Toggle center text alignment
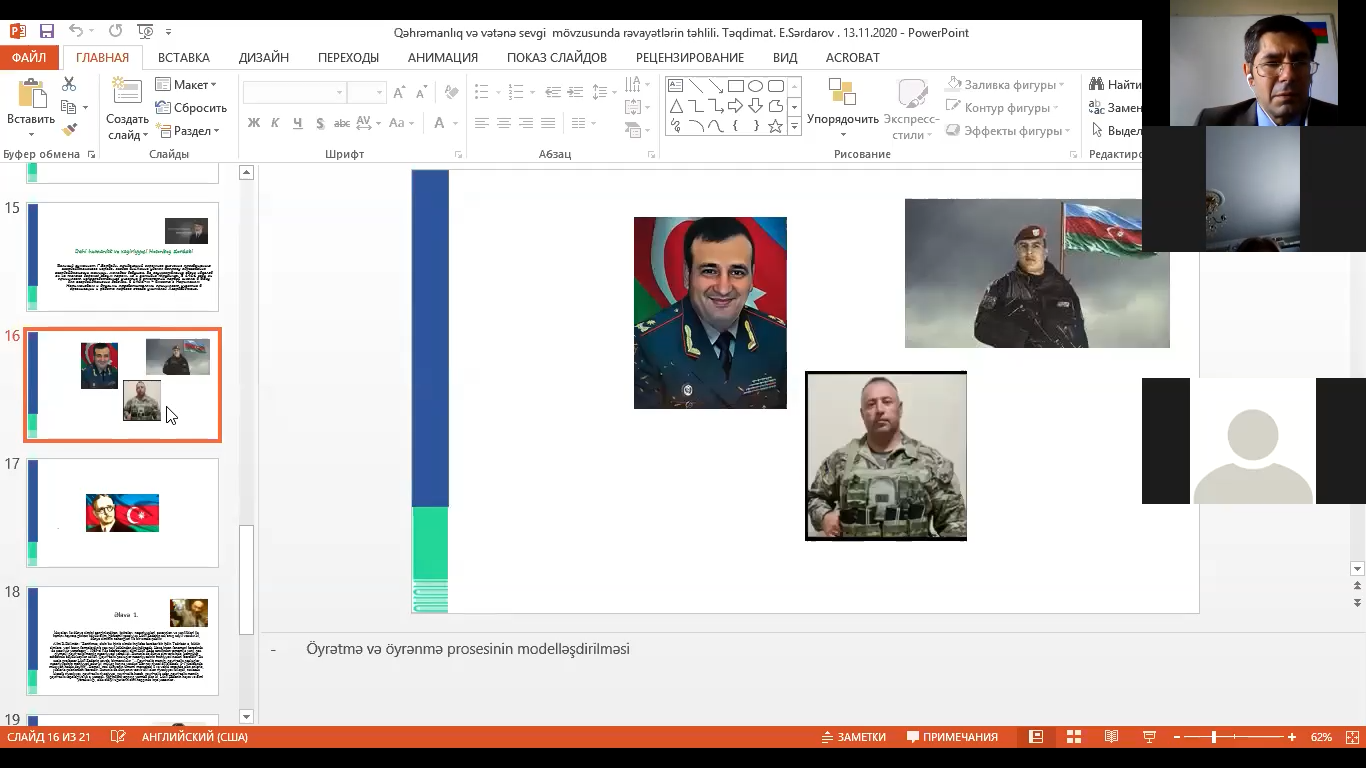 (x=504, y=123)
